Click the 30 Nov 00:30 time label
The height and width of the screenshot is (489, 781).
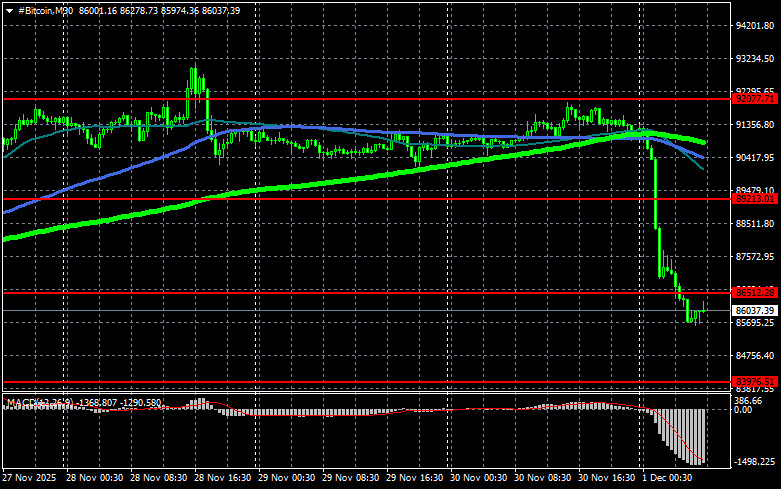[x=479, y=478]
